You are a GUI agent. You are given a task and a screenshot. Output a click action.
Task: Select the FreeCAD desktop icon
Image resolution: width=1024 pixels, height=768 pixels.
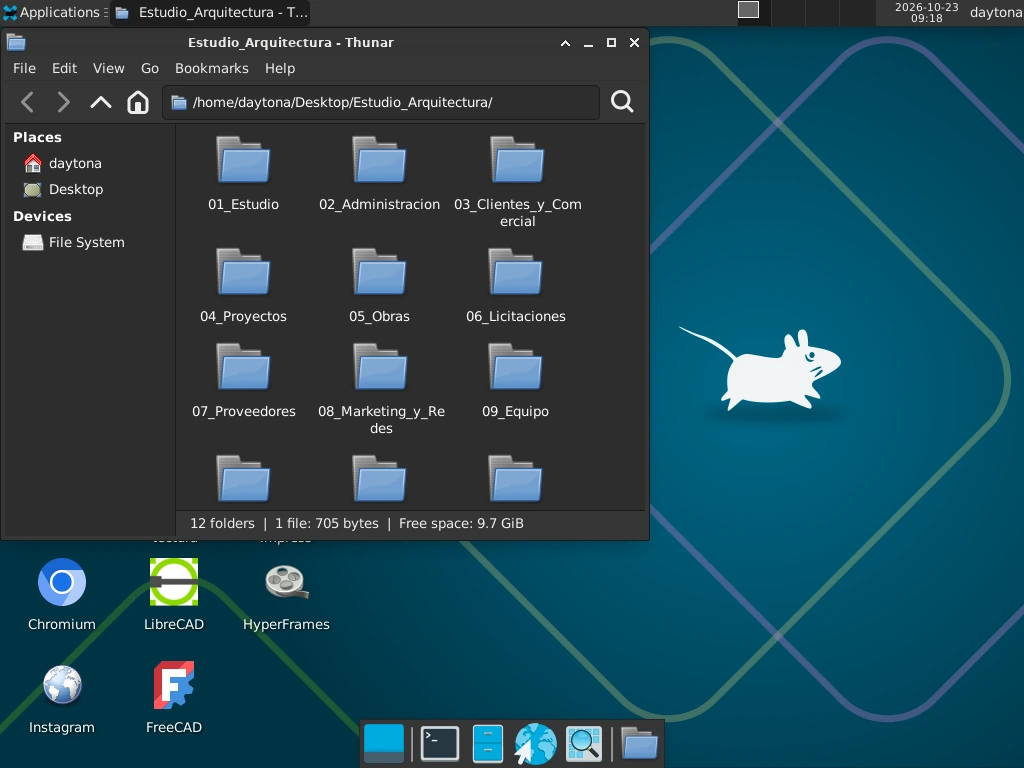tap(174, 699)
